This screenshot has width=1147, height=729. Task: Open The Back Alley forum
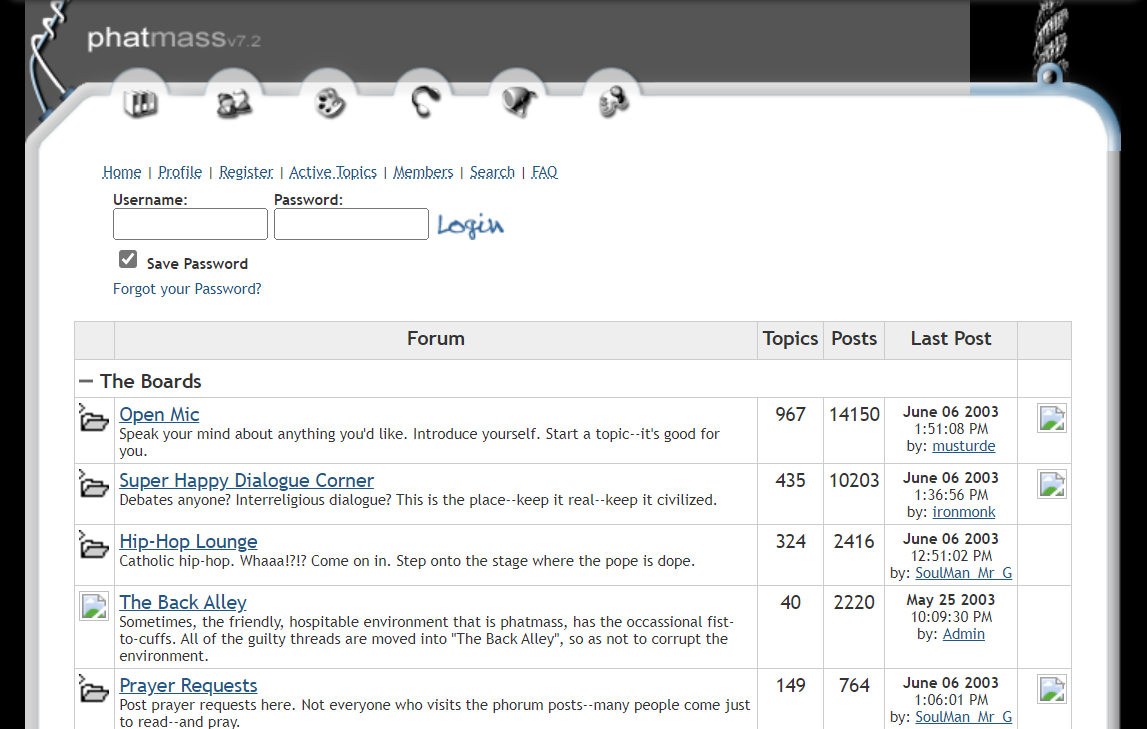click(183, 602)
